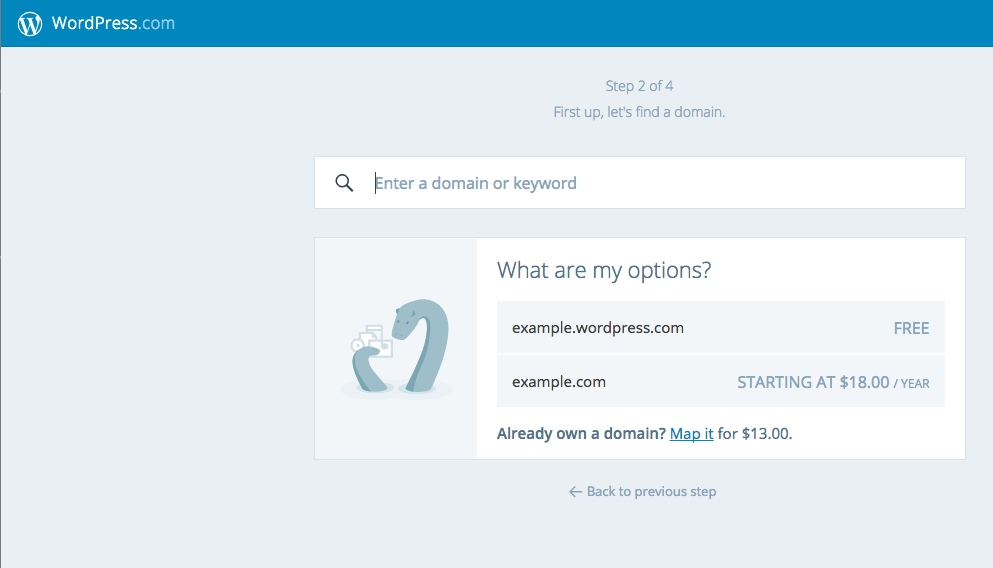The image size is (993, 568).
Task: Click the blue WordPress header bar
Action: point(496,23)
